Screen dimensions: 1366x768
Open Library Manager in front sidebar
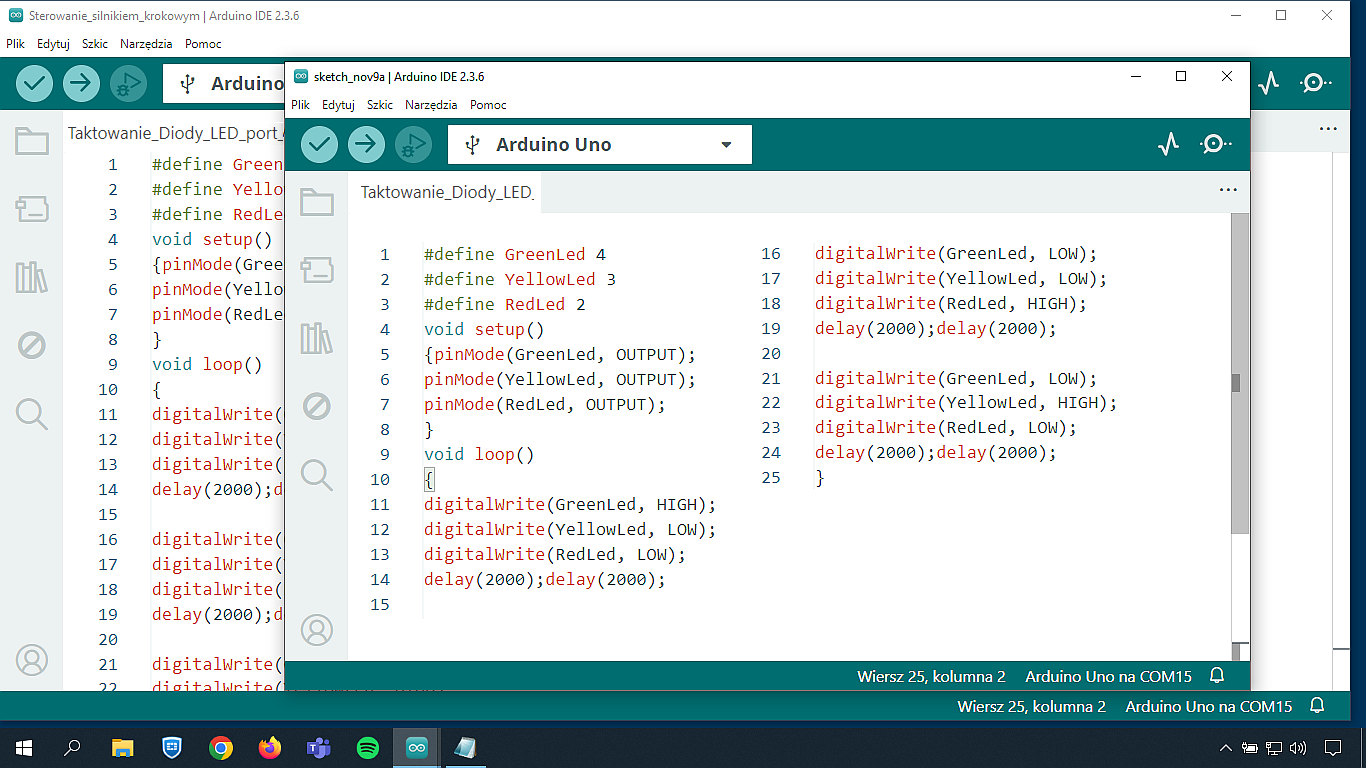click(317, 339)
